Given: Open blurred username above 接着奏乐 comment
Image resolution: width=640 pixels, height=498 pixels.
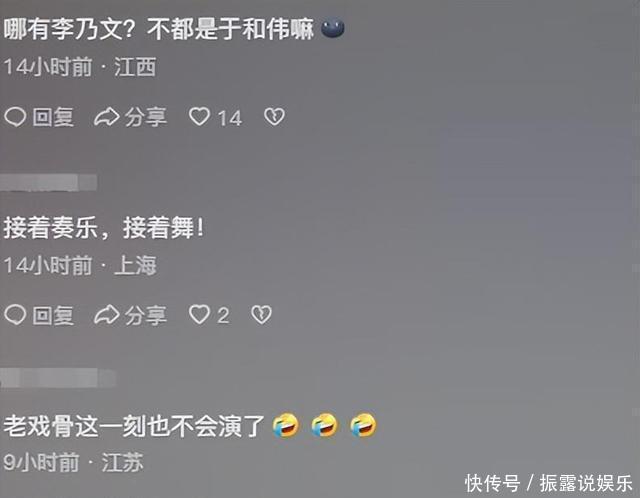Looking at the screenshot, I should [49, 182].
